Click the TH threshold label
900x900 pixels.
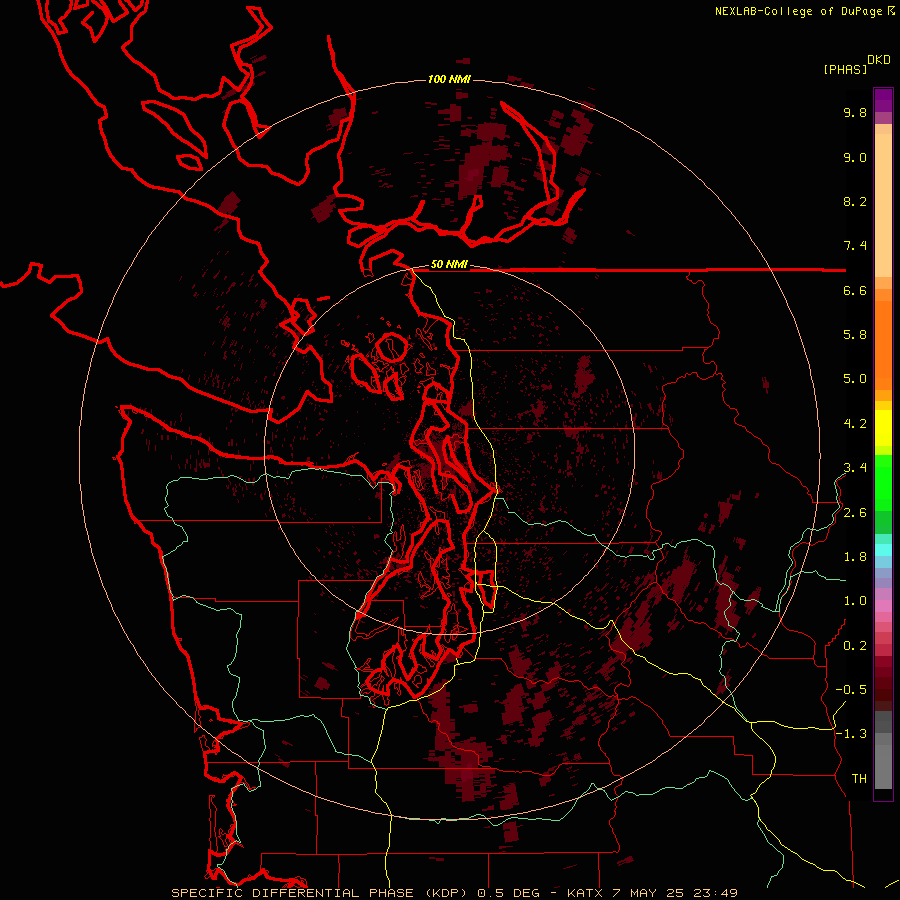(x=859, y=779)
